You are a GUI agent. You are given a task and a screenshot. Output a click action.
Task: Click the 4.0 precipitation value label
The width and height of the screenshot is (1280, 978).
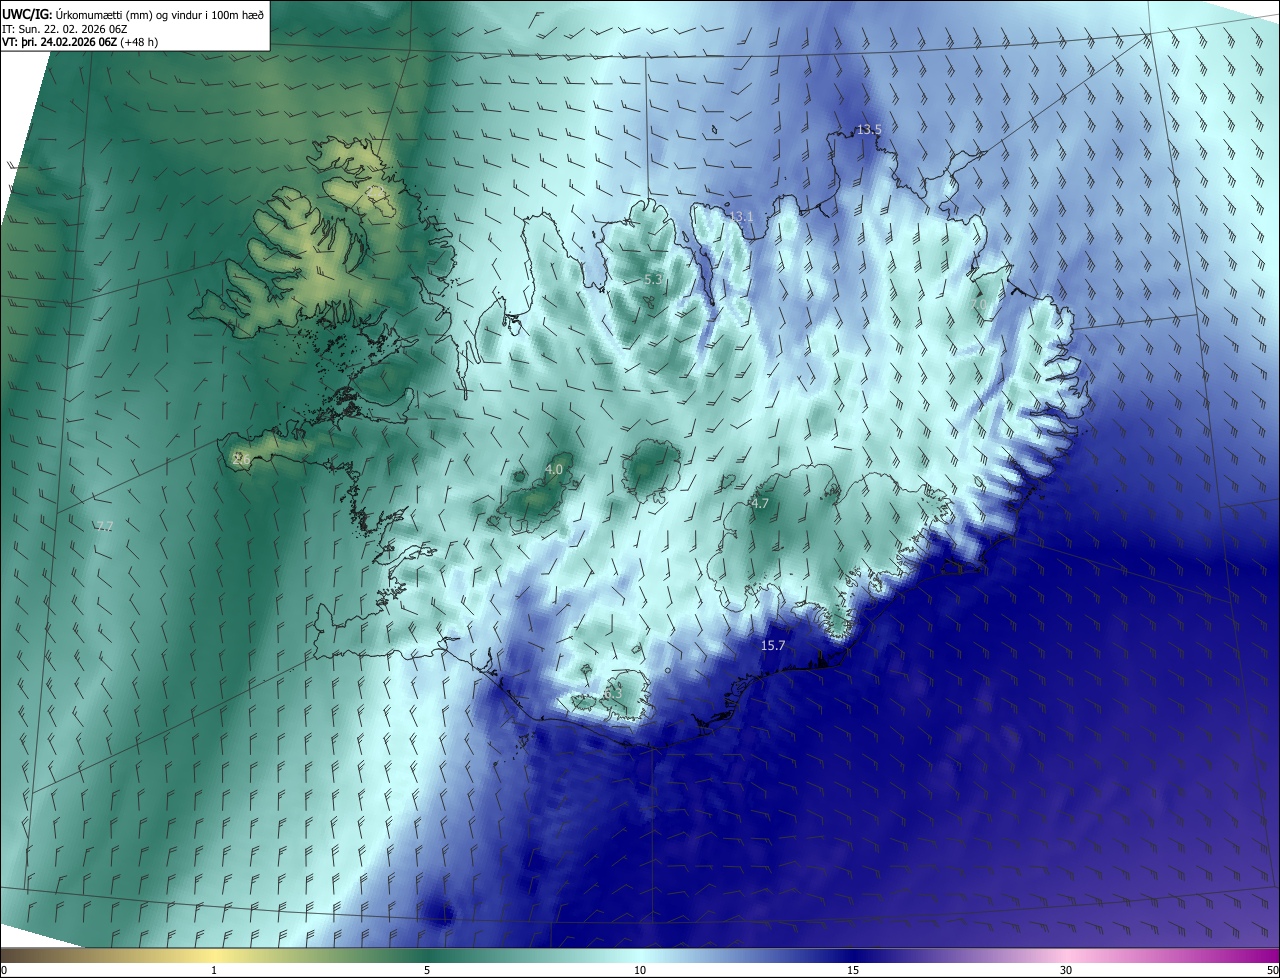tap(554, 469)
